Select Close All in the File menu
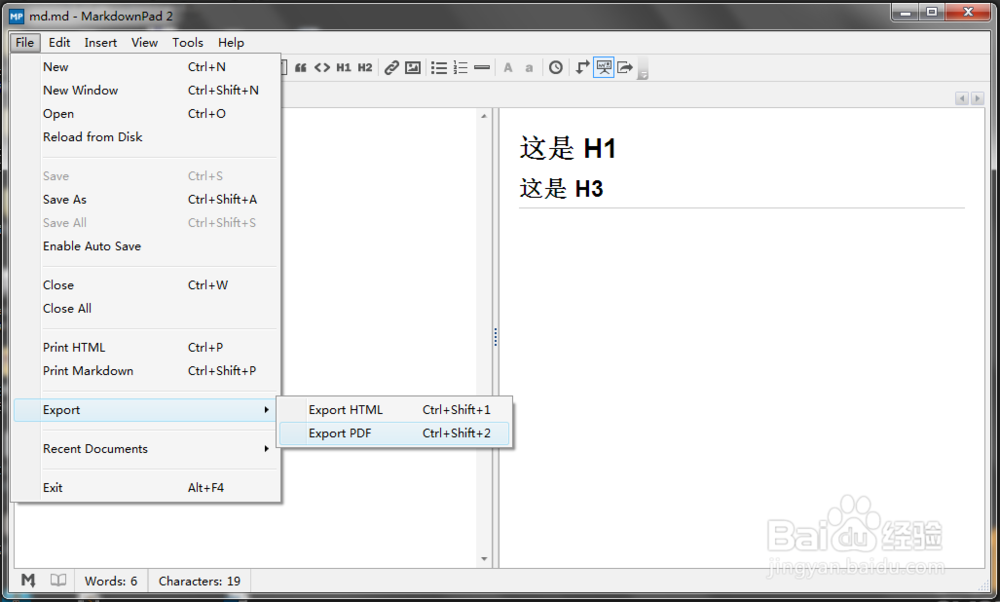Screen dimensions: 1000x602 [x=147, y=309]
